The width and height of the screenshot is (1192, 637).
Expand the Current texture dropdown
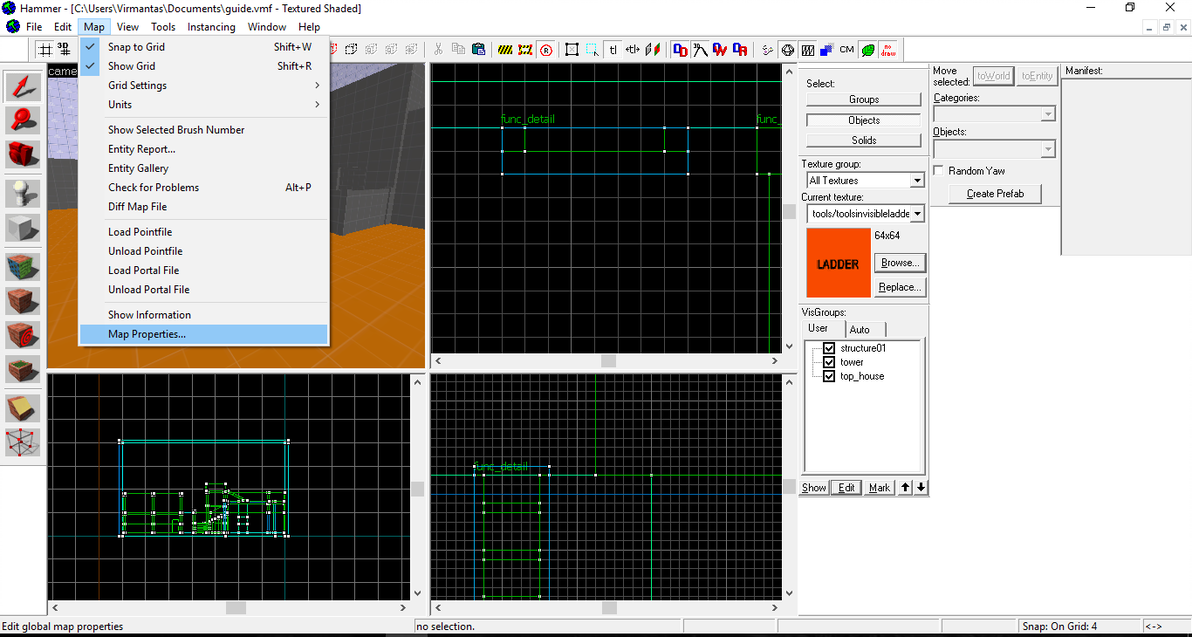point(917,214)
